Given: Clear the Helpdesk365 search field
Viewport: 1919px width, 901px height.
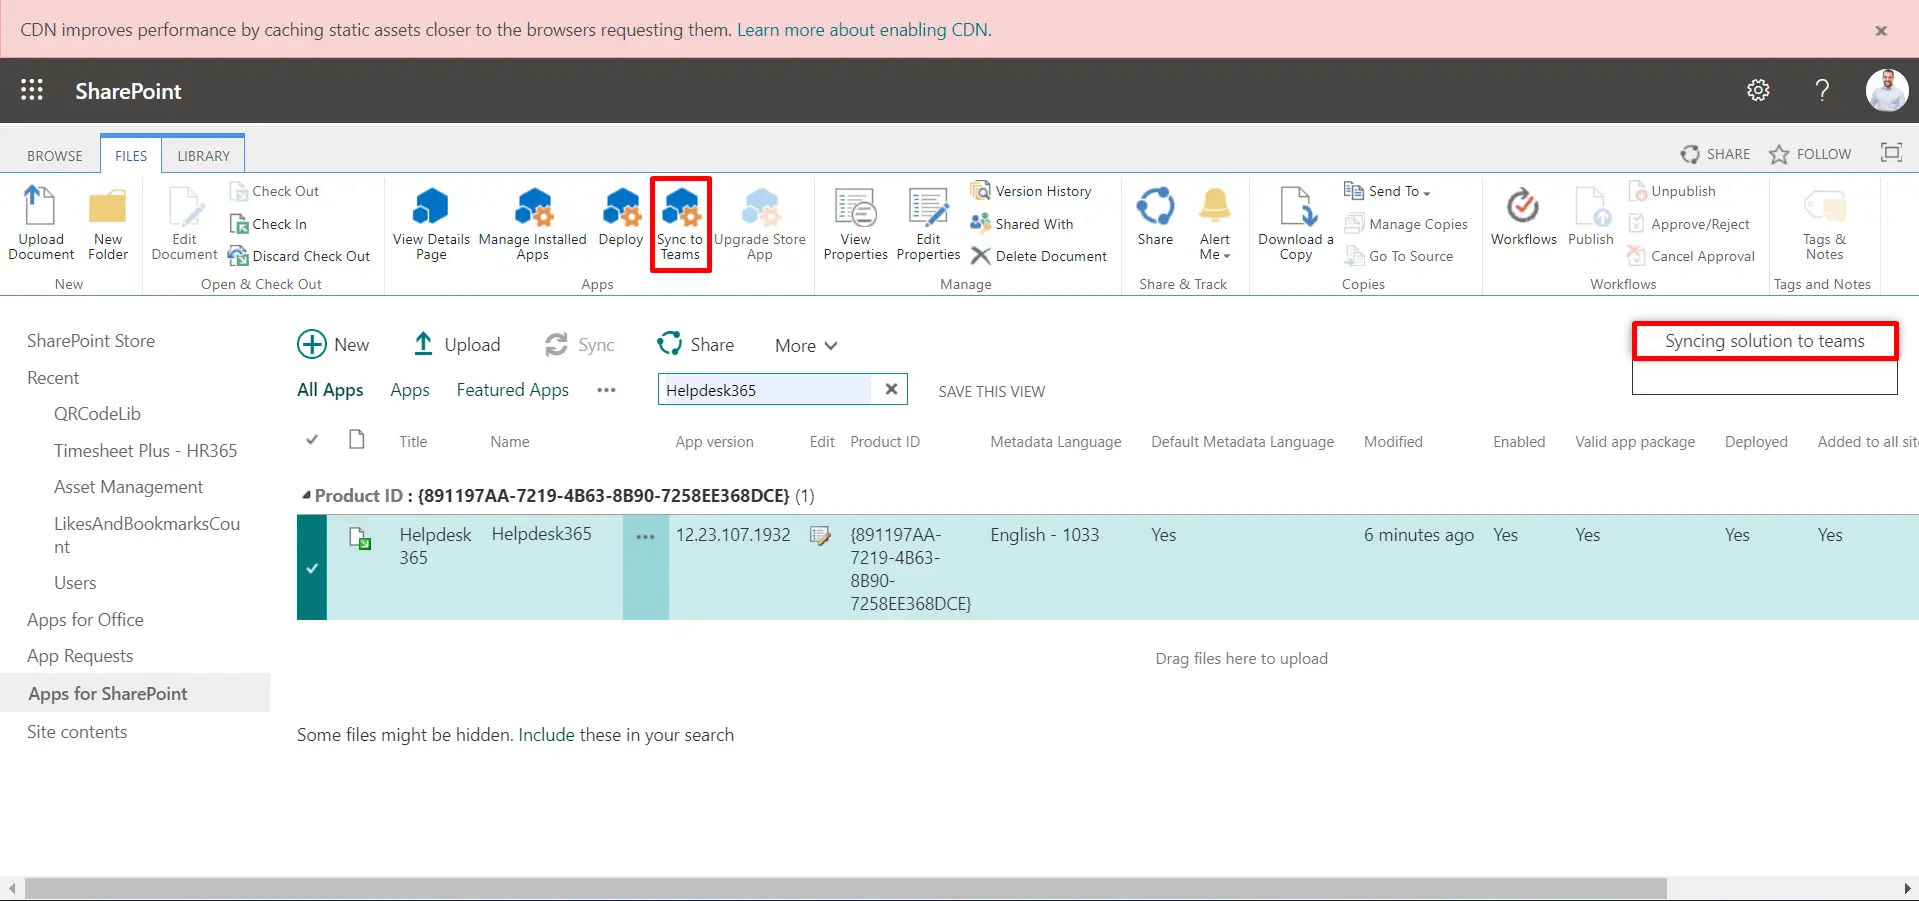Looking at the screenshot, I should click(x=890, y=389).
